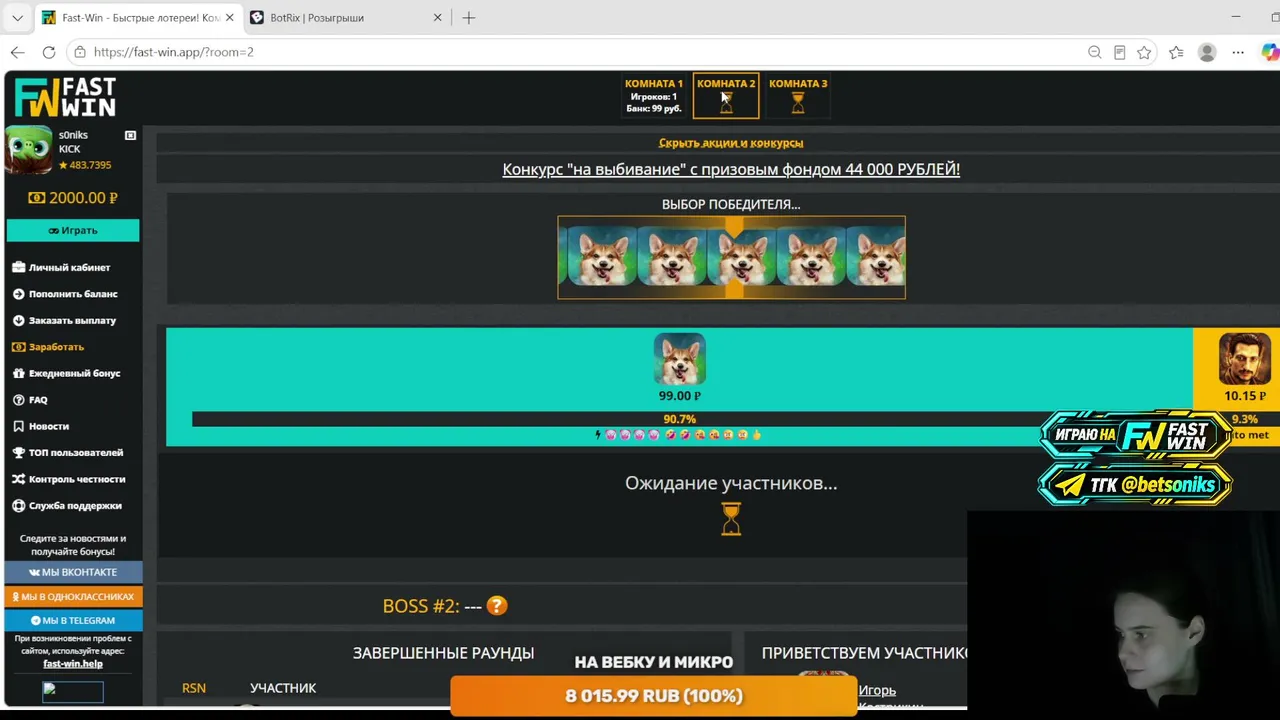Open the browser favorites list
Viewport: 1280px width, 720px height.
pos(1176,52)
